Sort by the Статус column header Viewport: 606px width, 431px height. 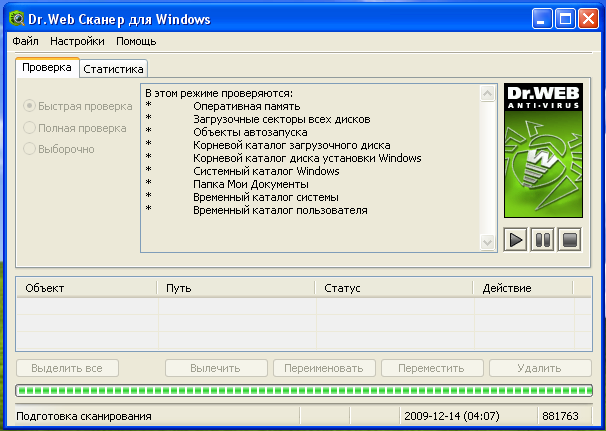[394, 288]
